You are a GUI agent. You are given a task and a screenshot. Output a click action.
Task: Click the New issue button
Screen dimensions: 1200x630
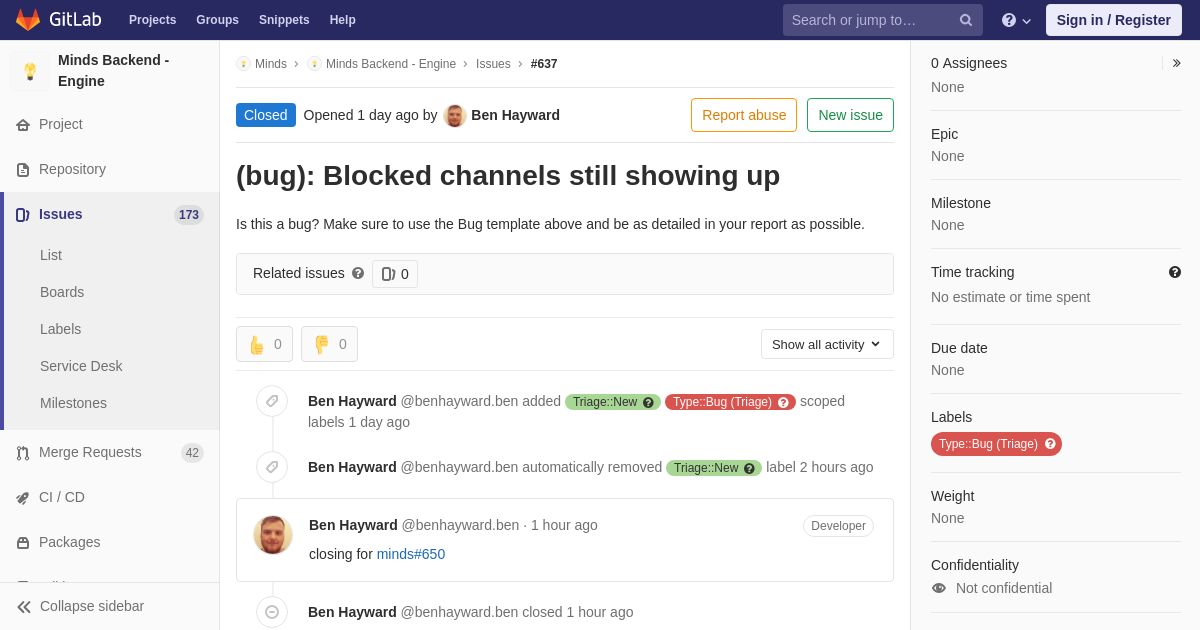pyautogui.click(x=850, y=115)
